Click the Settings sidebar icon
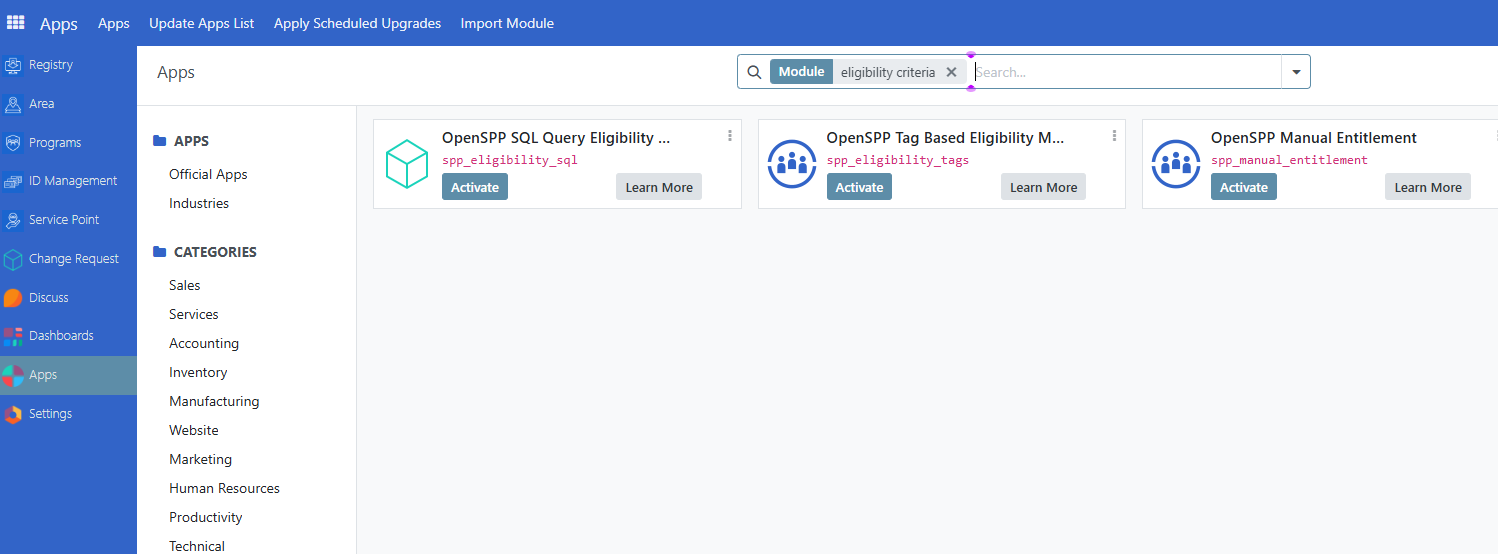This screenshot has height=554, width=1498. pos(13,414)
